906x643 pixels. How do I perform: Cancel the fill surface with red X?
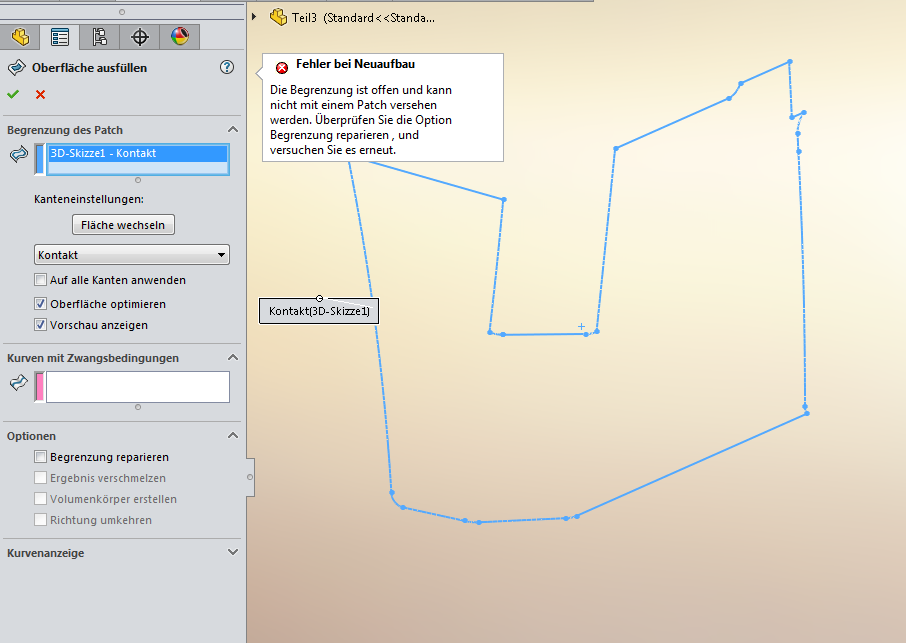tap(40, 94)
